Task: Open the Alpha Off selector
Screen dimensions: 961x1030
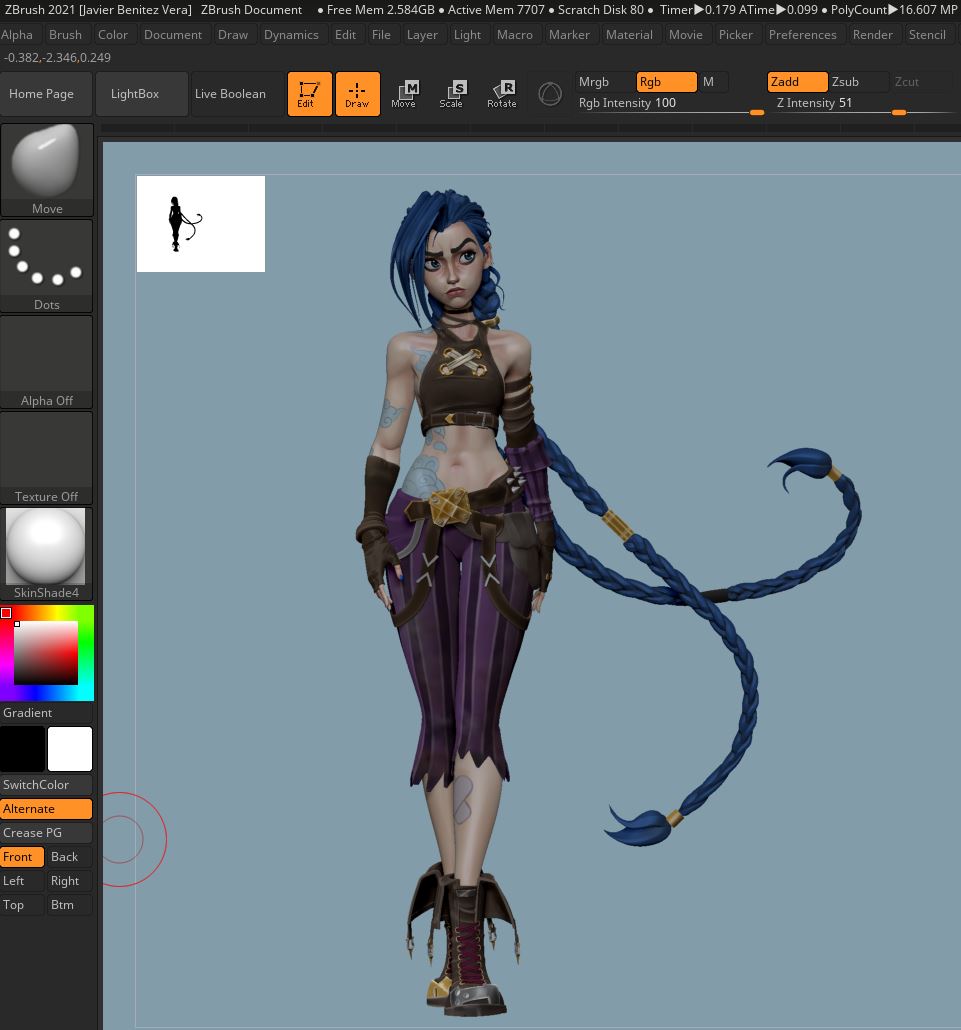Action: pyautogui.click(x=47, y=362)
